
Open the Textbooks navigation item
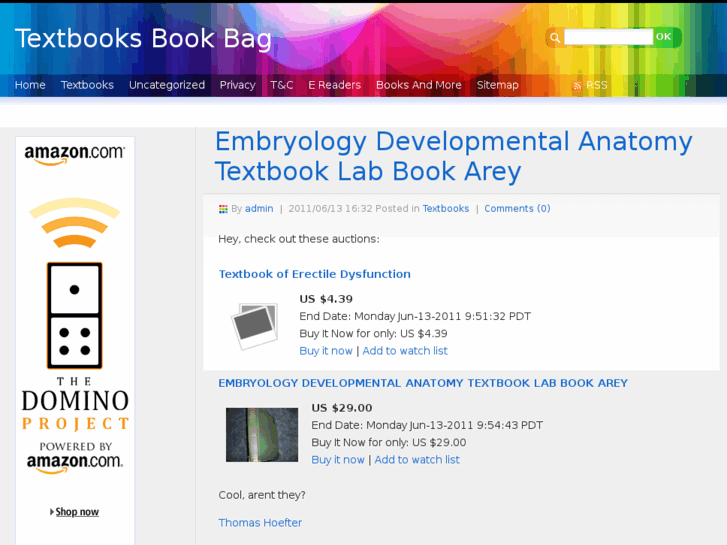[x=87, y=85]
